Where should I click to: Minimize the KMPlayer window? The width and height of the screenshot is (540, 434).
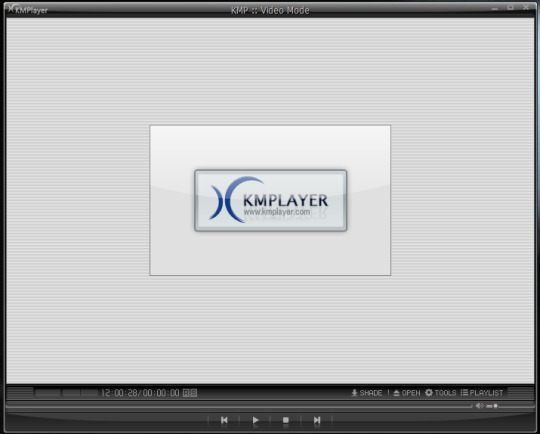tap(495, 8)
